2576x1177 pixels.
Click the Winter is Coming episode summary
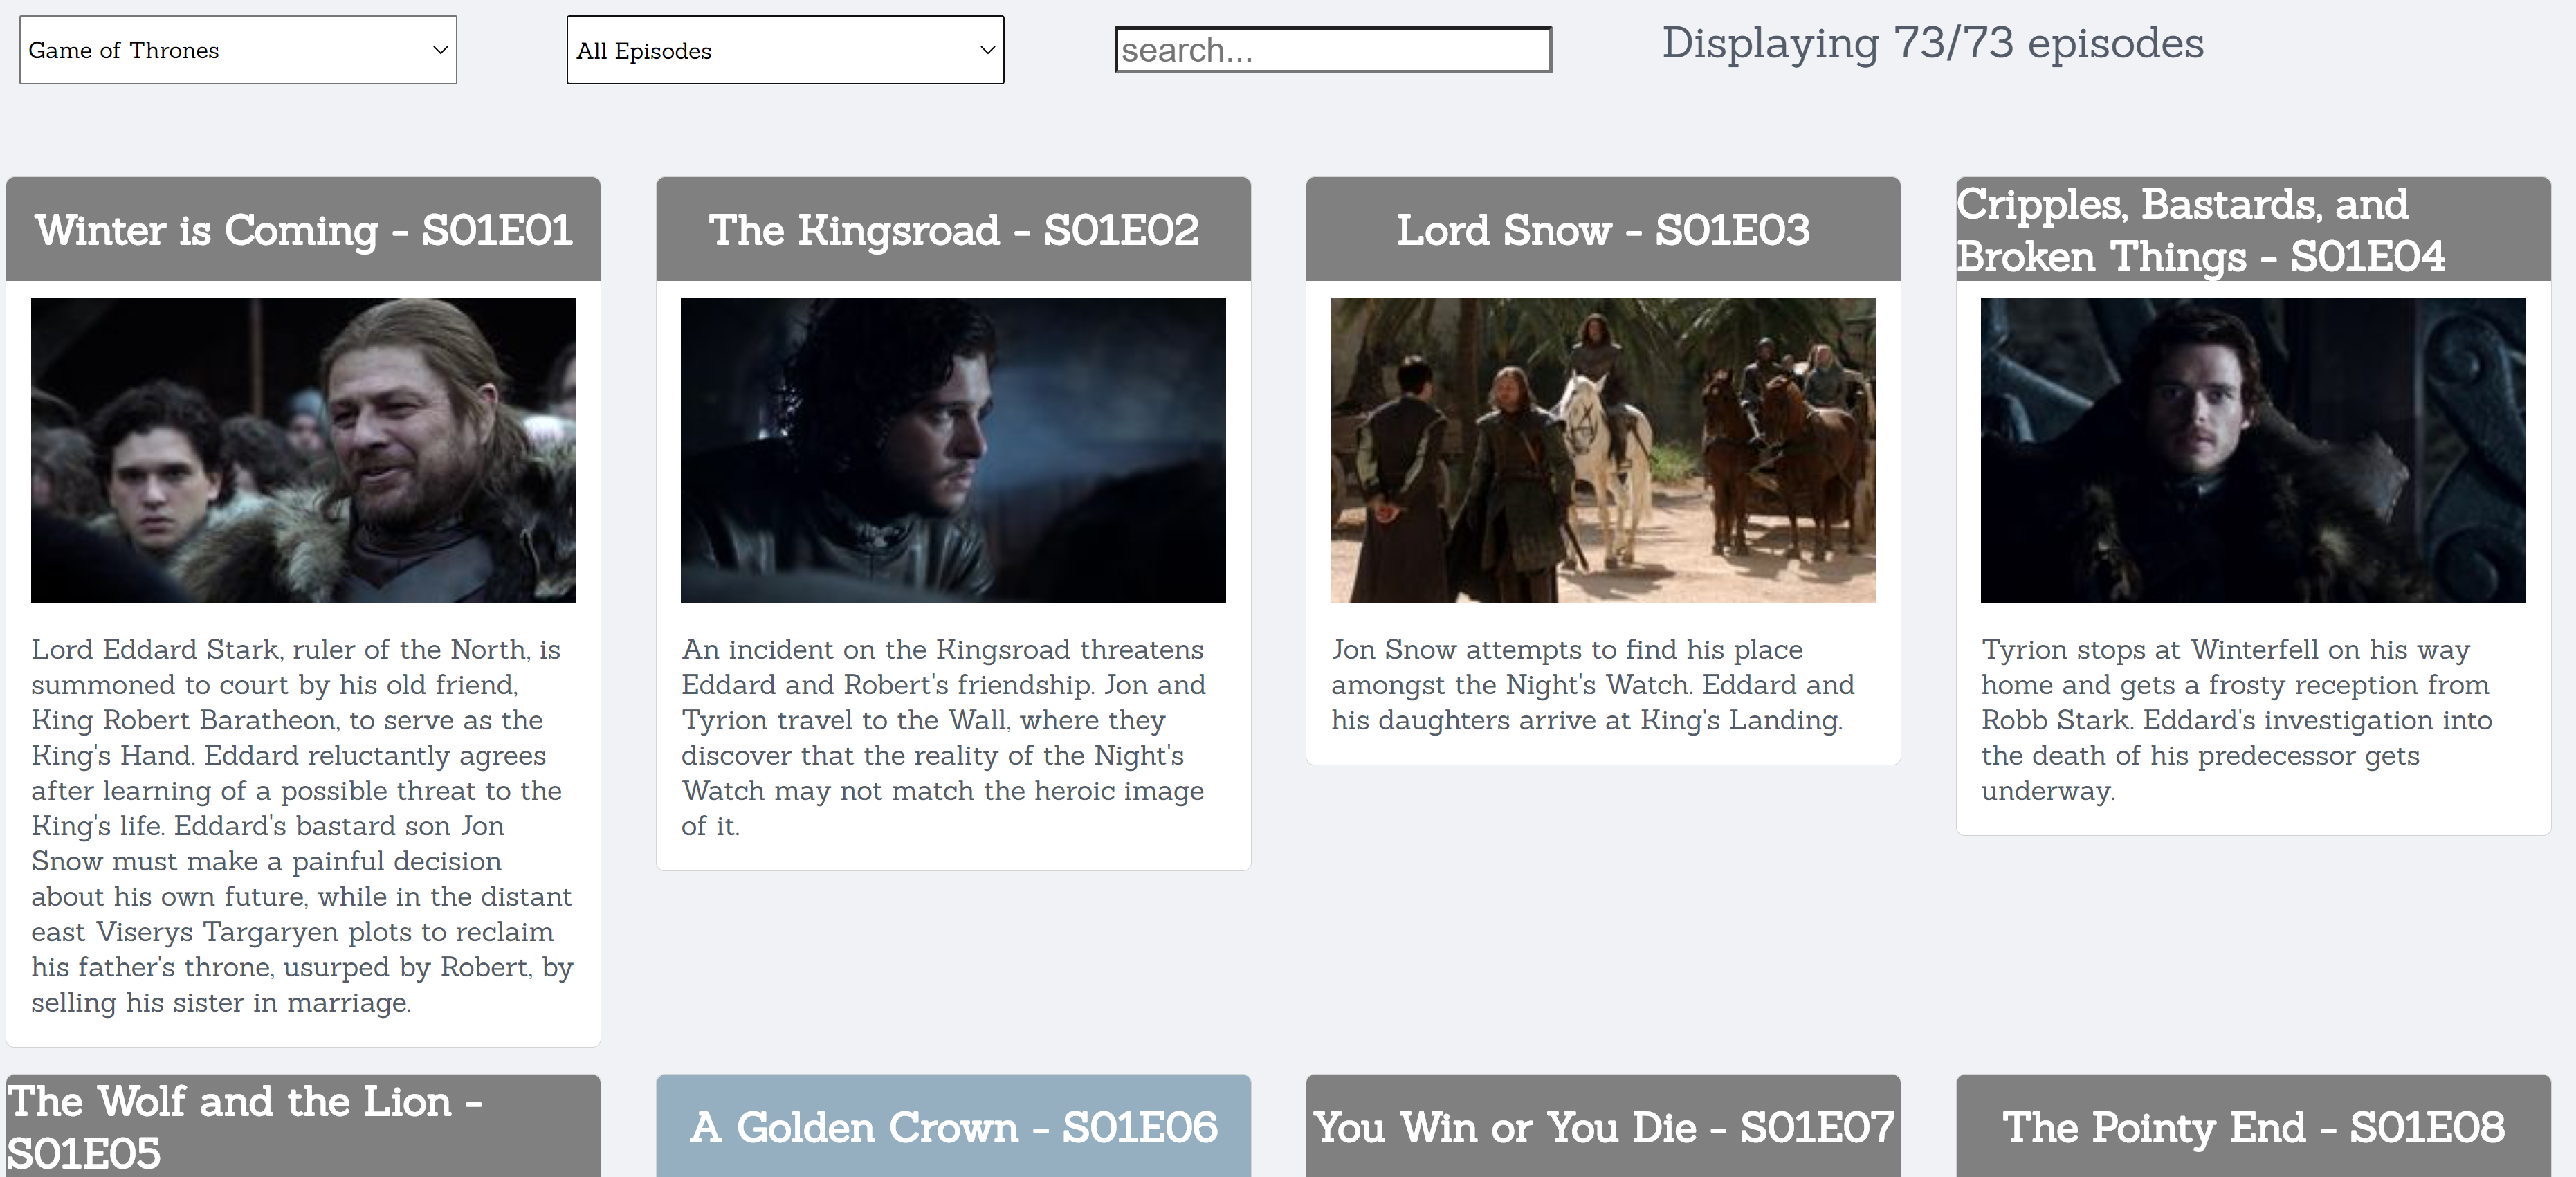[x=302, y=826]
